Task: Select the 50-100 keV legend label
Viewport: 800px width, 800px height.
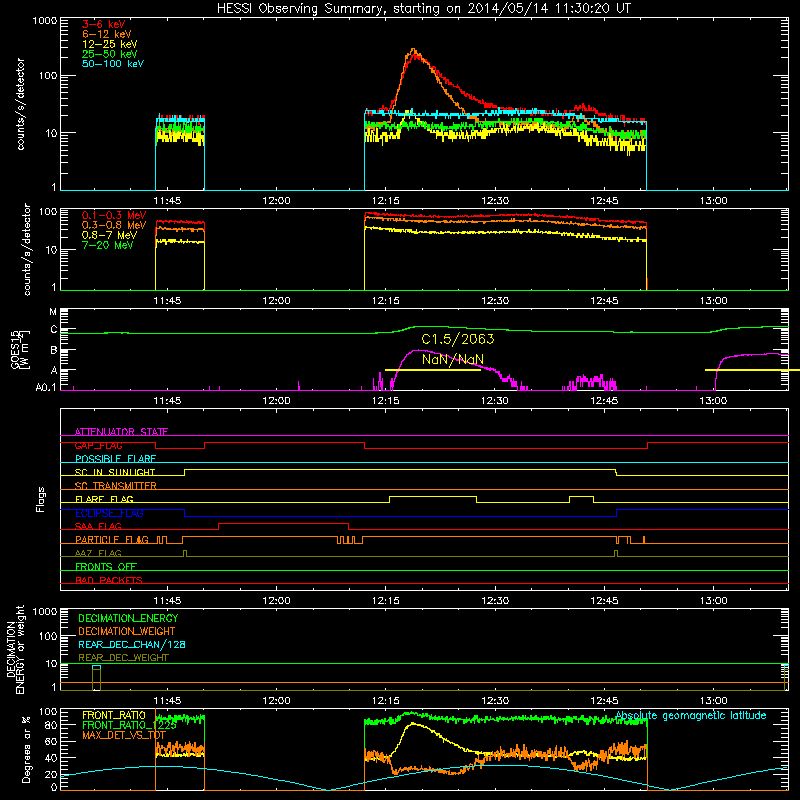Action: (113, 64)
